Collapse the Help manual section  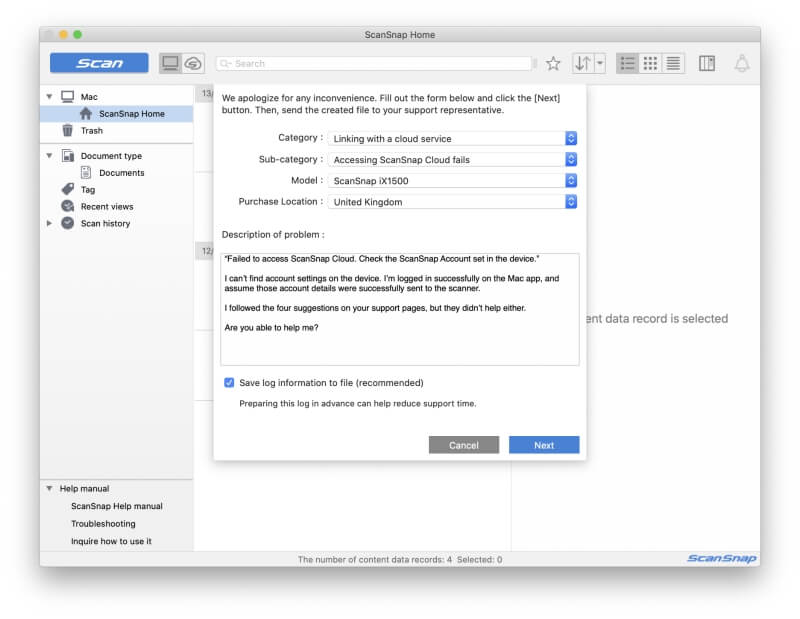click(49, 488)
